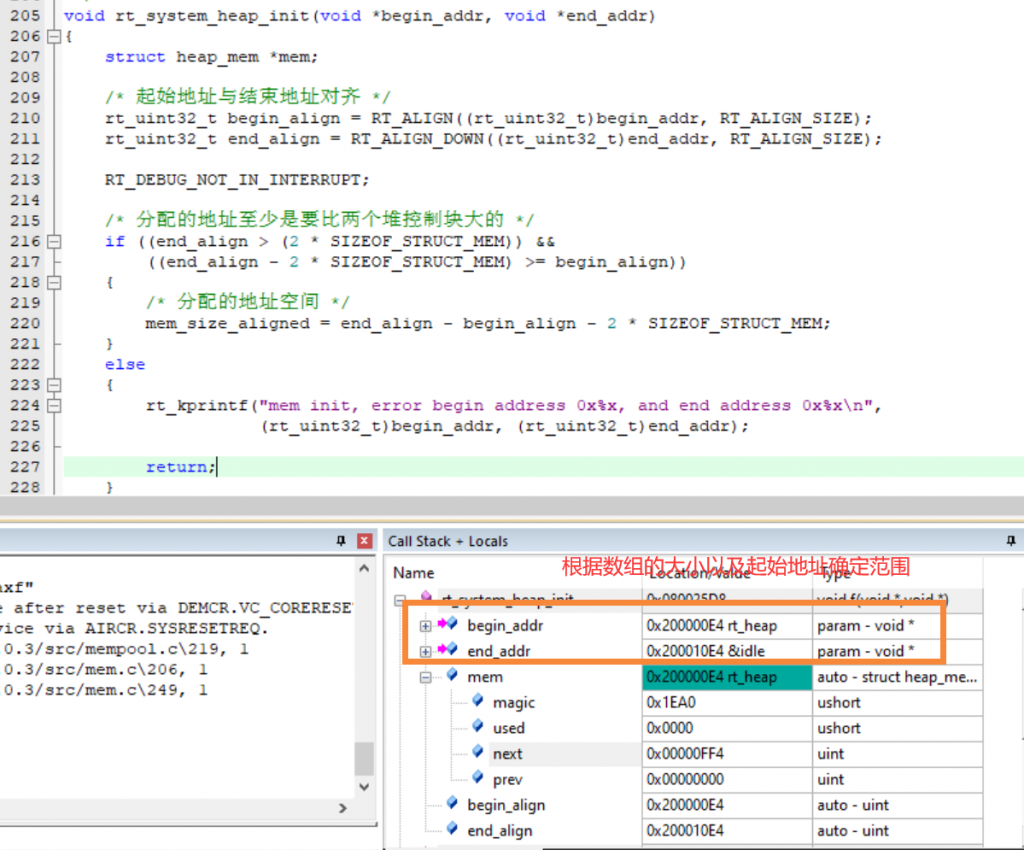Screen dimensions: 1024x850
Task: Click the next member icon
Action: coord(478,751)
